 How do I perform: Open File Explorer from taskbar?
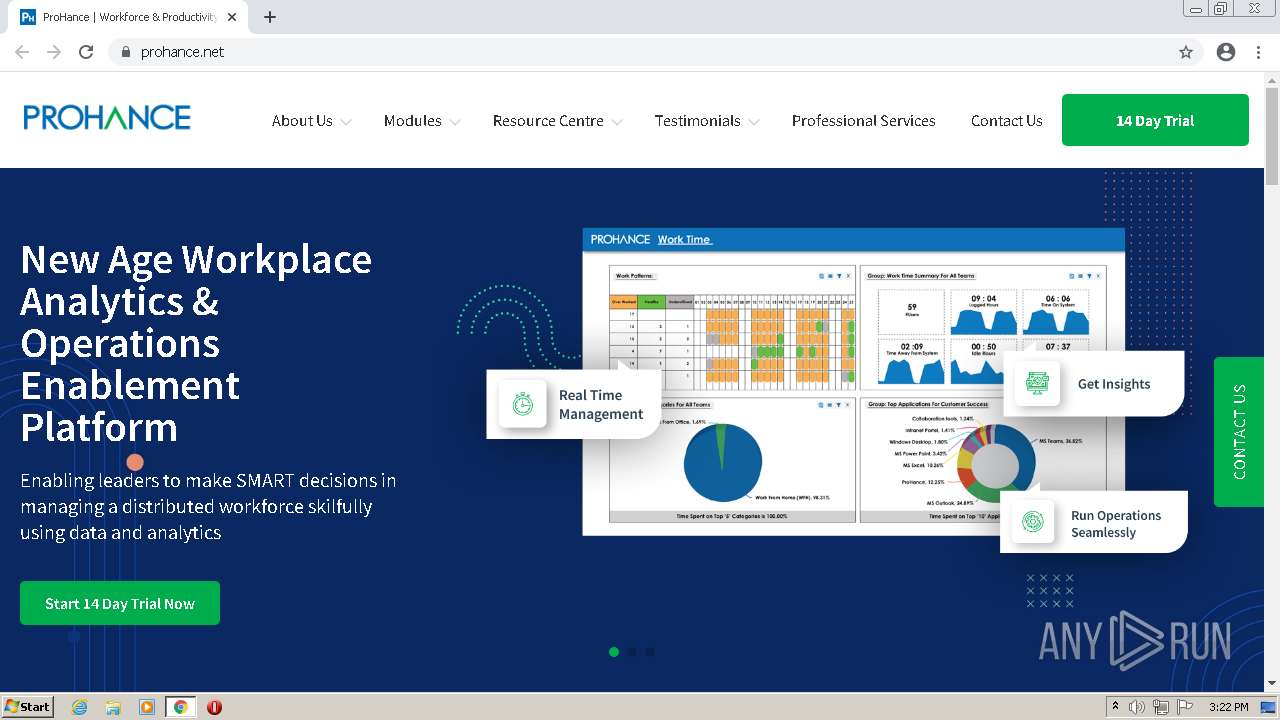(113, 707)
